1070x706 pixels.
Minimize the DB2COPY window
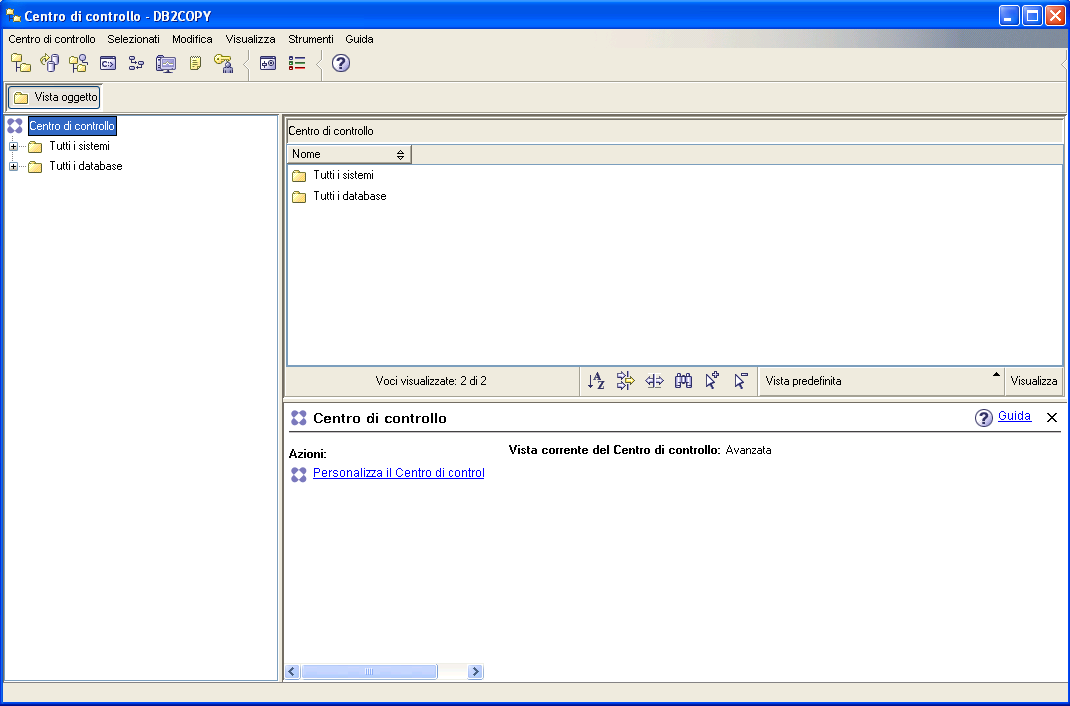point(1009,15)
